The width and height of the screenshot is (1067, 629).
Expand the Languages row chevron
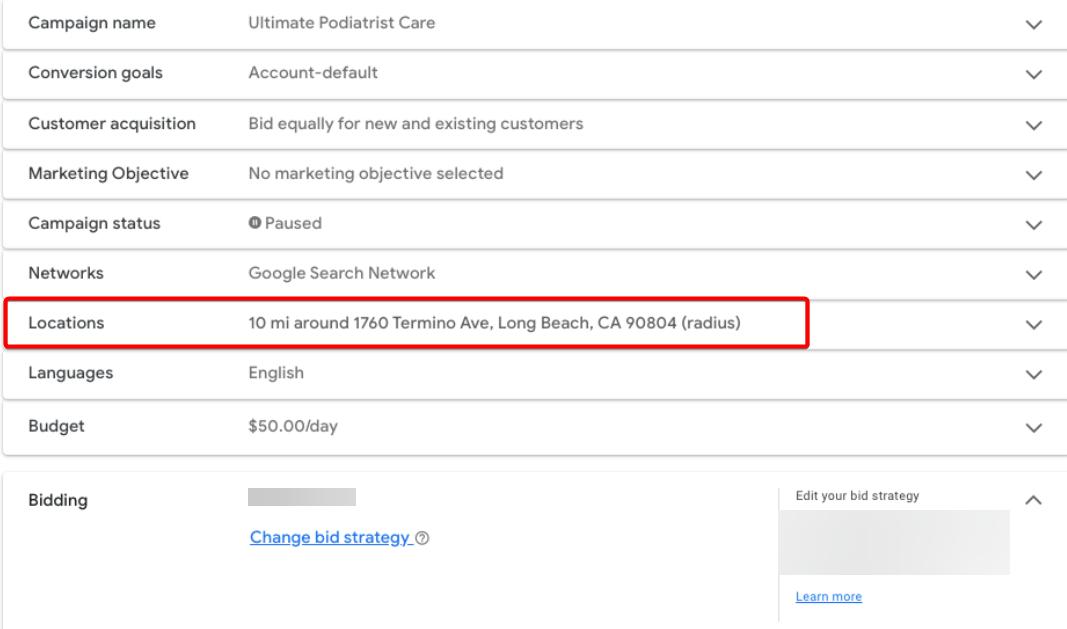point(1034,375)
